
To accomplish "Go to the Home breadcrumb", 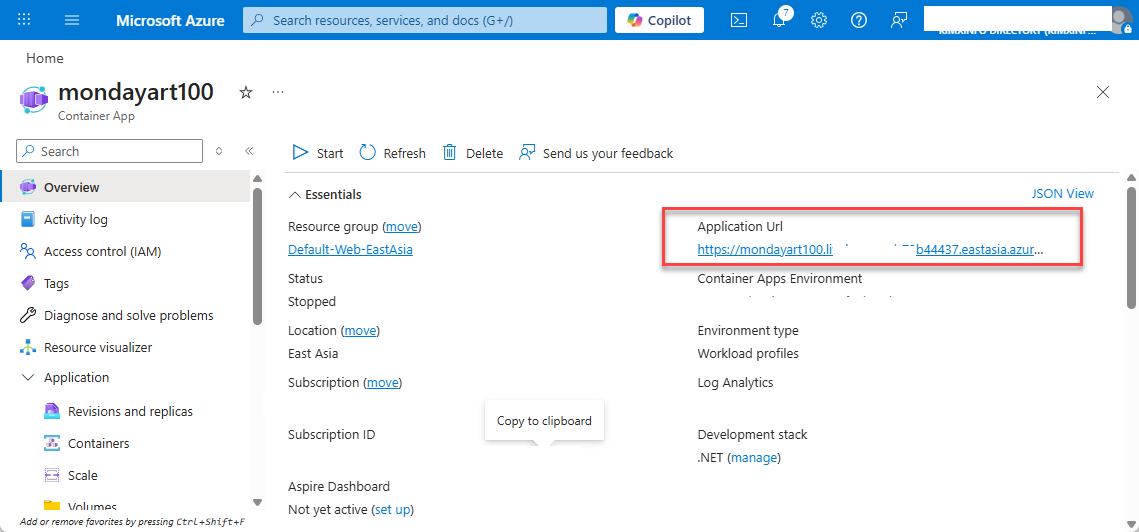I will point(45,58).
